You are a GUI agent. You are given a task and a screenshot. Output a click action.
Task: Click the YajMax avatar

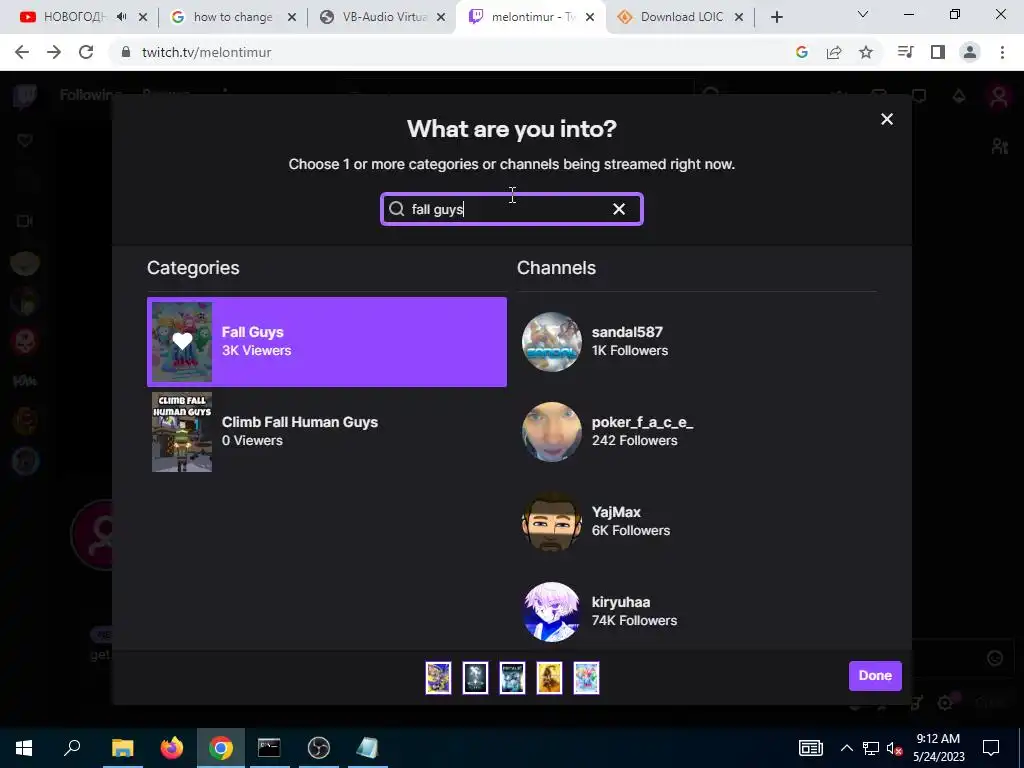pyautogui.click(x=552, y=521)
